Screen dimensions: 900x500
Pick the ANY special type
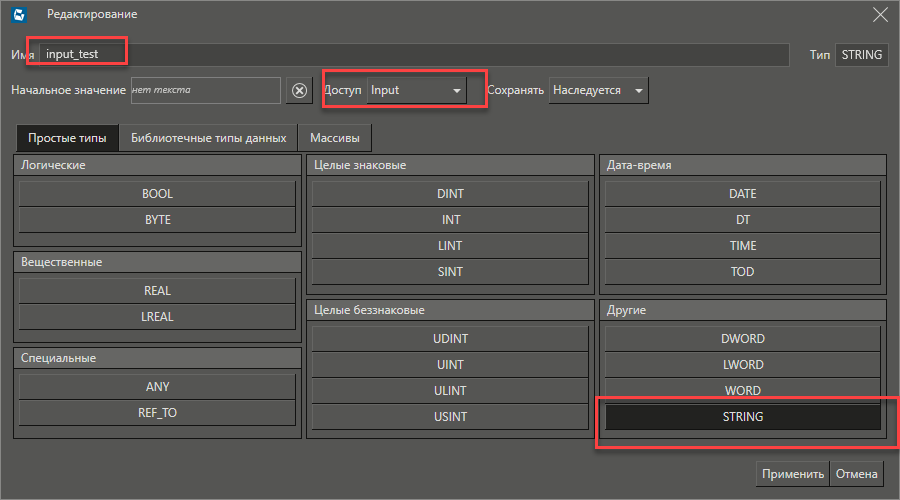[157, 387]
